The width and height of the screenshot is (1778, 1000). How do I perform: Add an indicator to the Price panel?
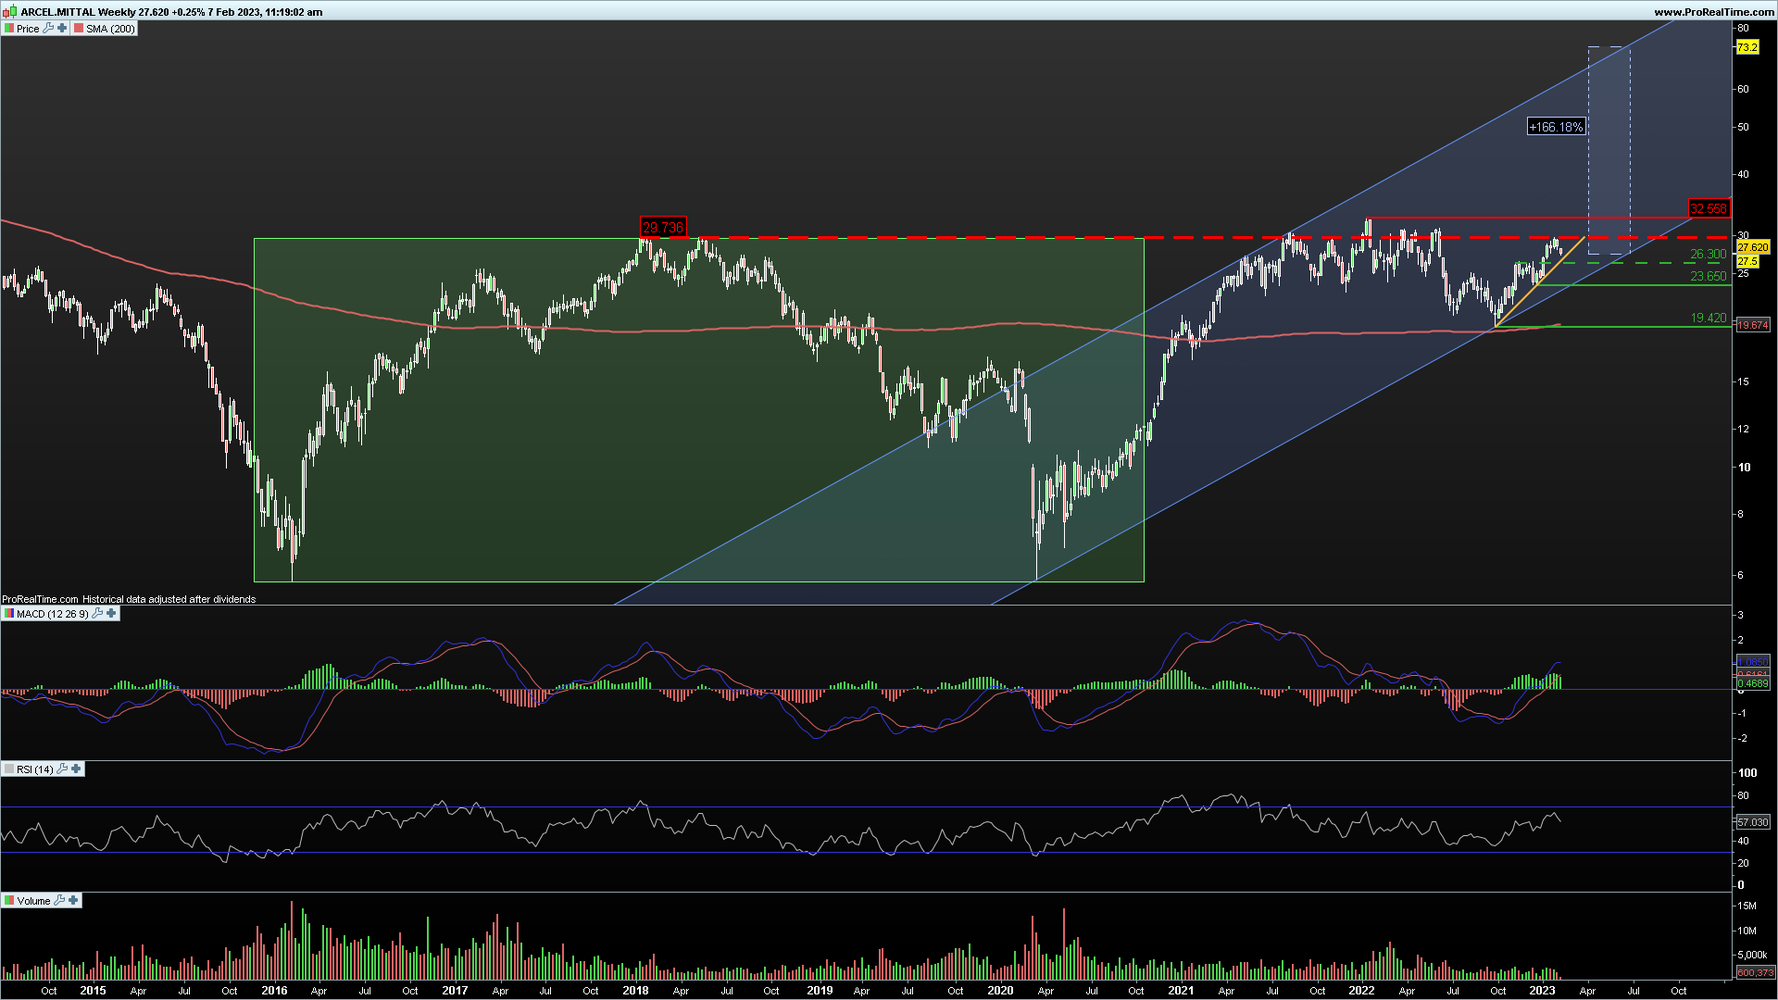click(62, 28)
